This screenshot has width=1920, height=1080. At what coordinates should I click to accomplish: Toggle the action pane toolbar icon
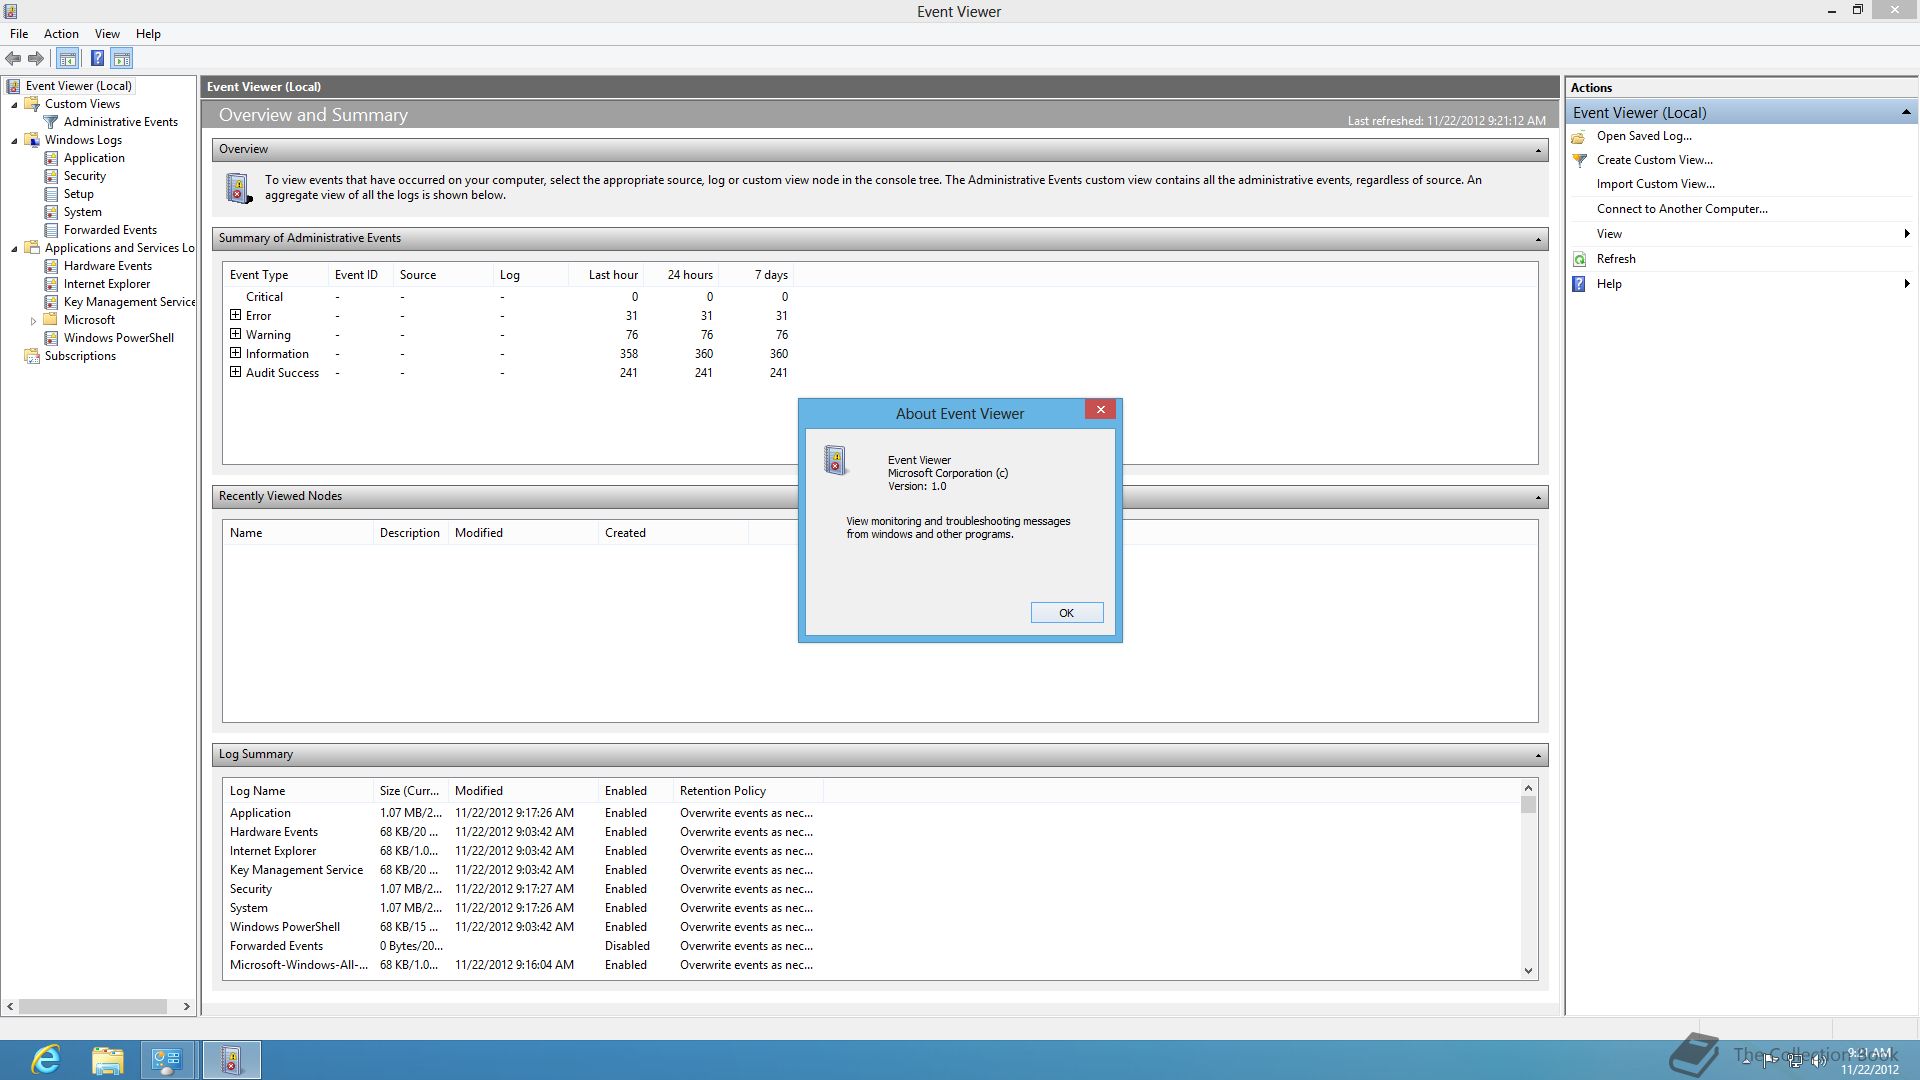(x=122, y=58)
